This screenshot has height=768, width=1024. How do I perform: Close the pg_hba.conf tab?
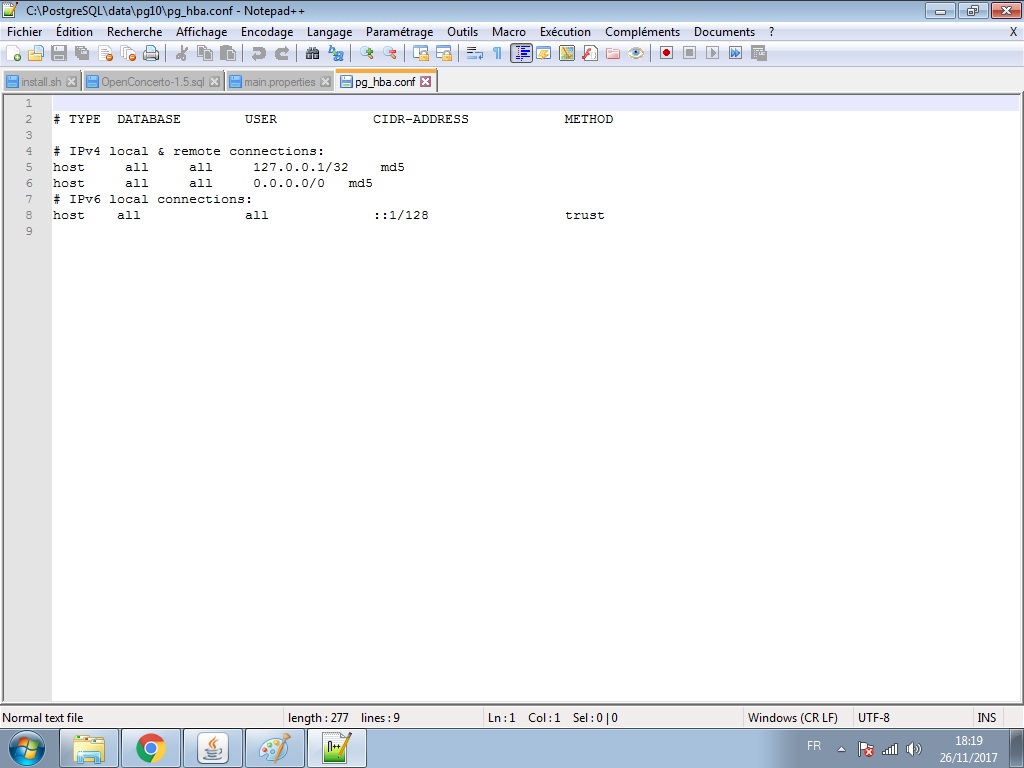[x=425, y=82]
